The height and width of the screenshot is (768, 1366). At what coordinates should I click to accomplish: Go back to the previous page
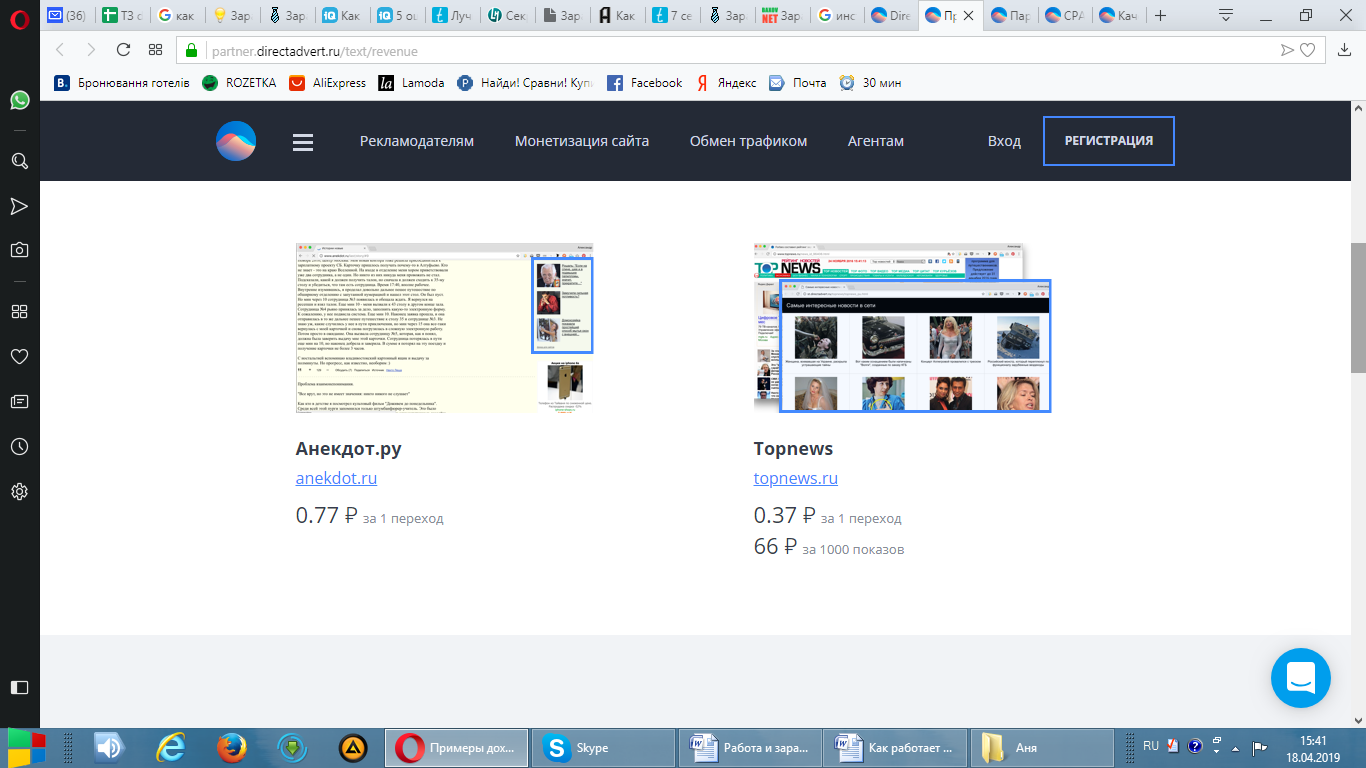coord(60,50)
